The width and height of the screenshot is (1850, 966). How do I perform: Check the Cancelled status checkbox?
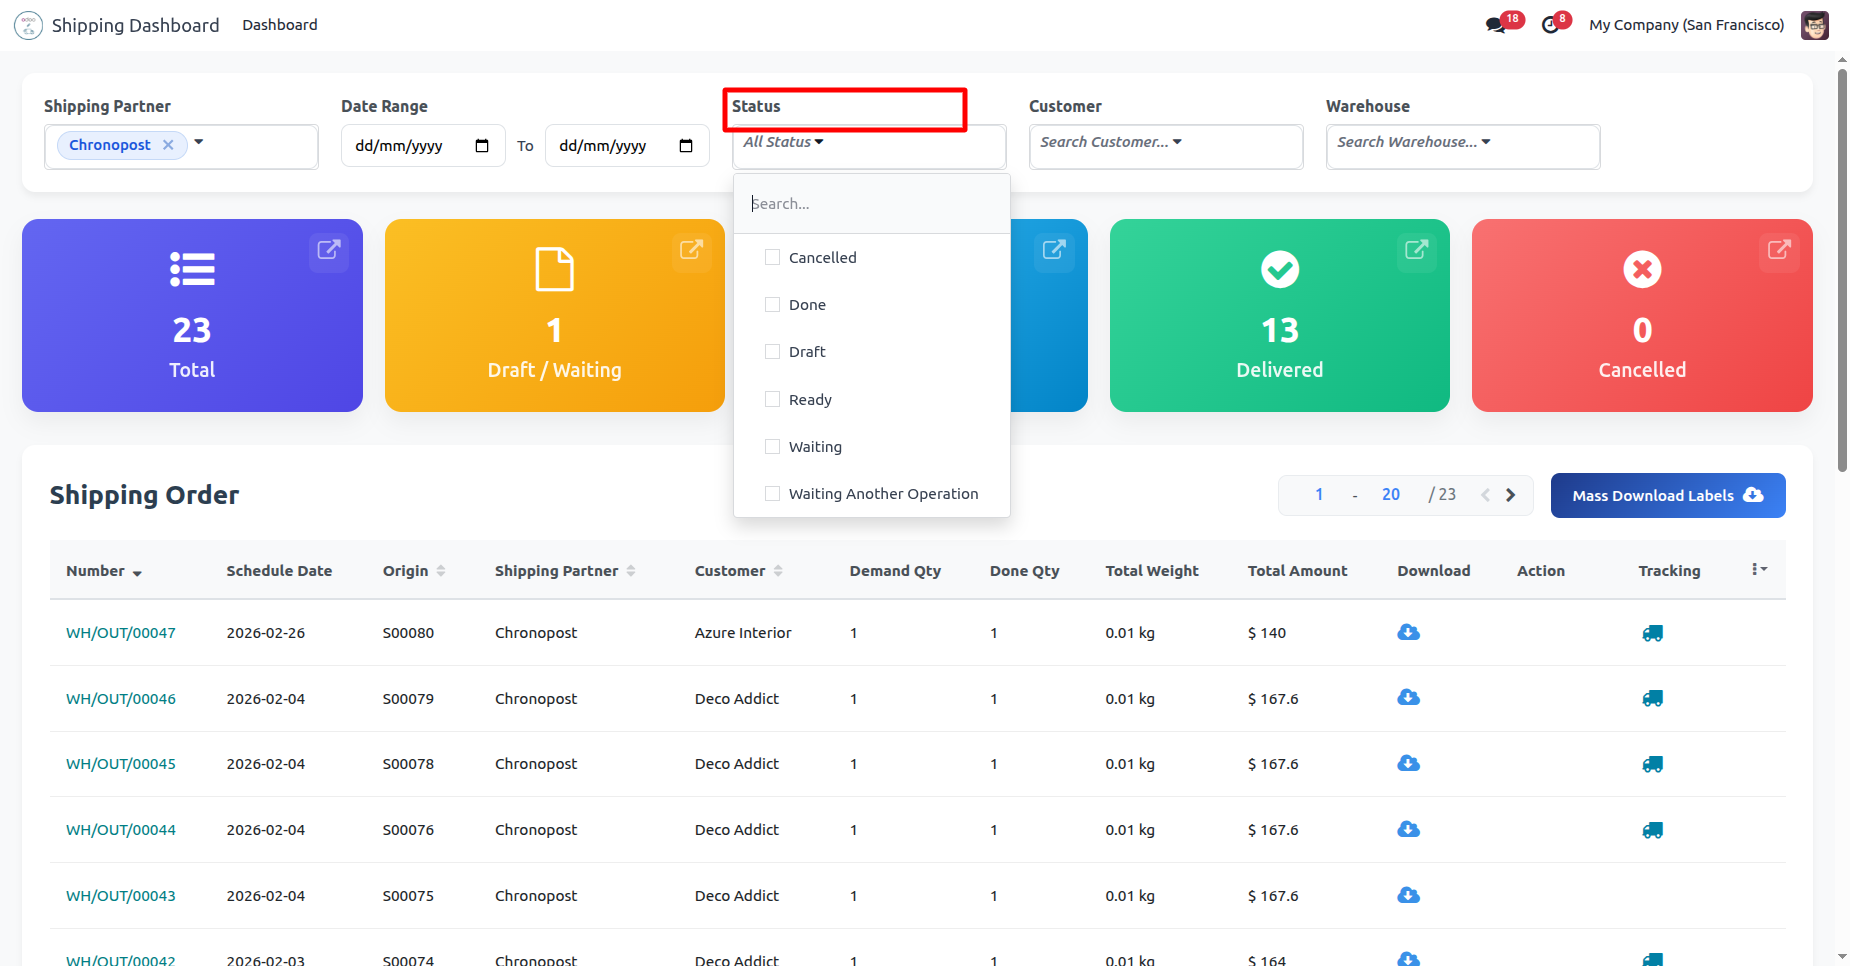[772, 257]
